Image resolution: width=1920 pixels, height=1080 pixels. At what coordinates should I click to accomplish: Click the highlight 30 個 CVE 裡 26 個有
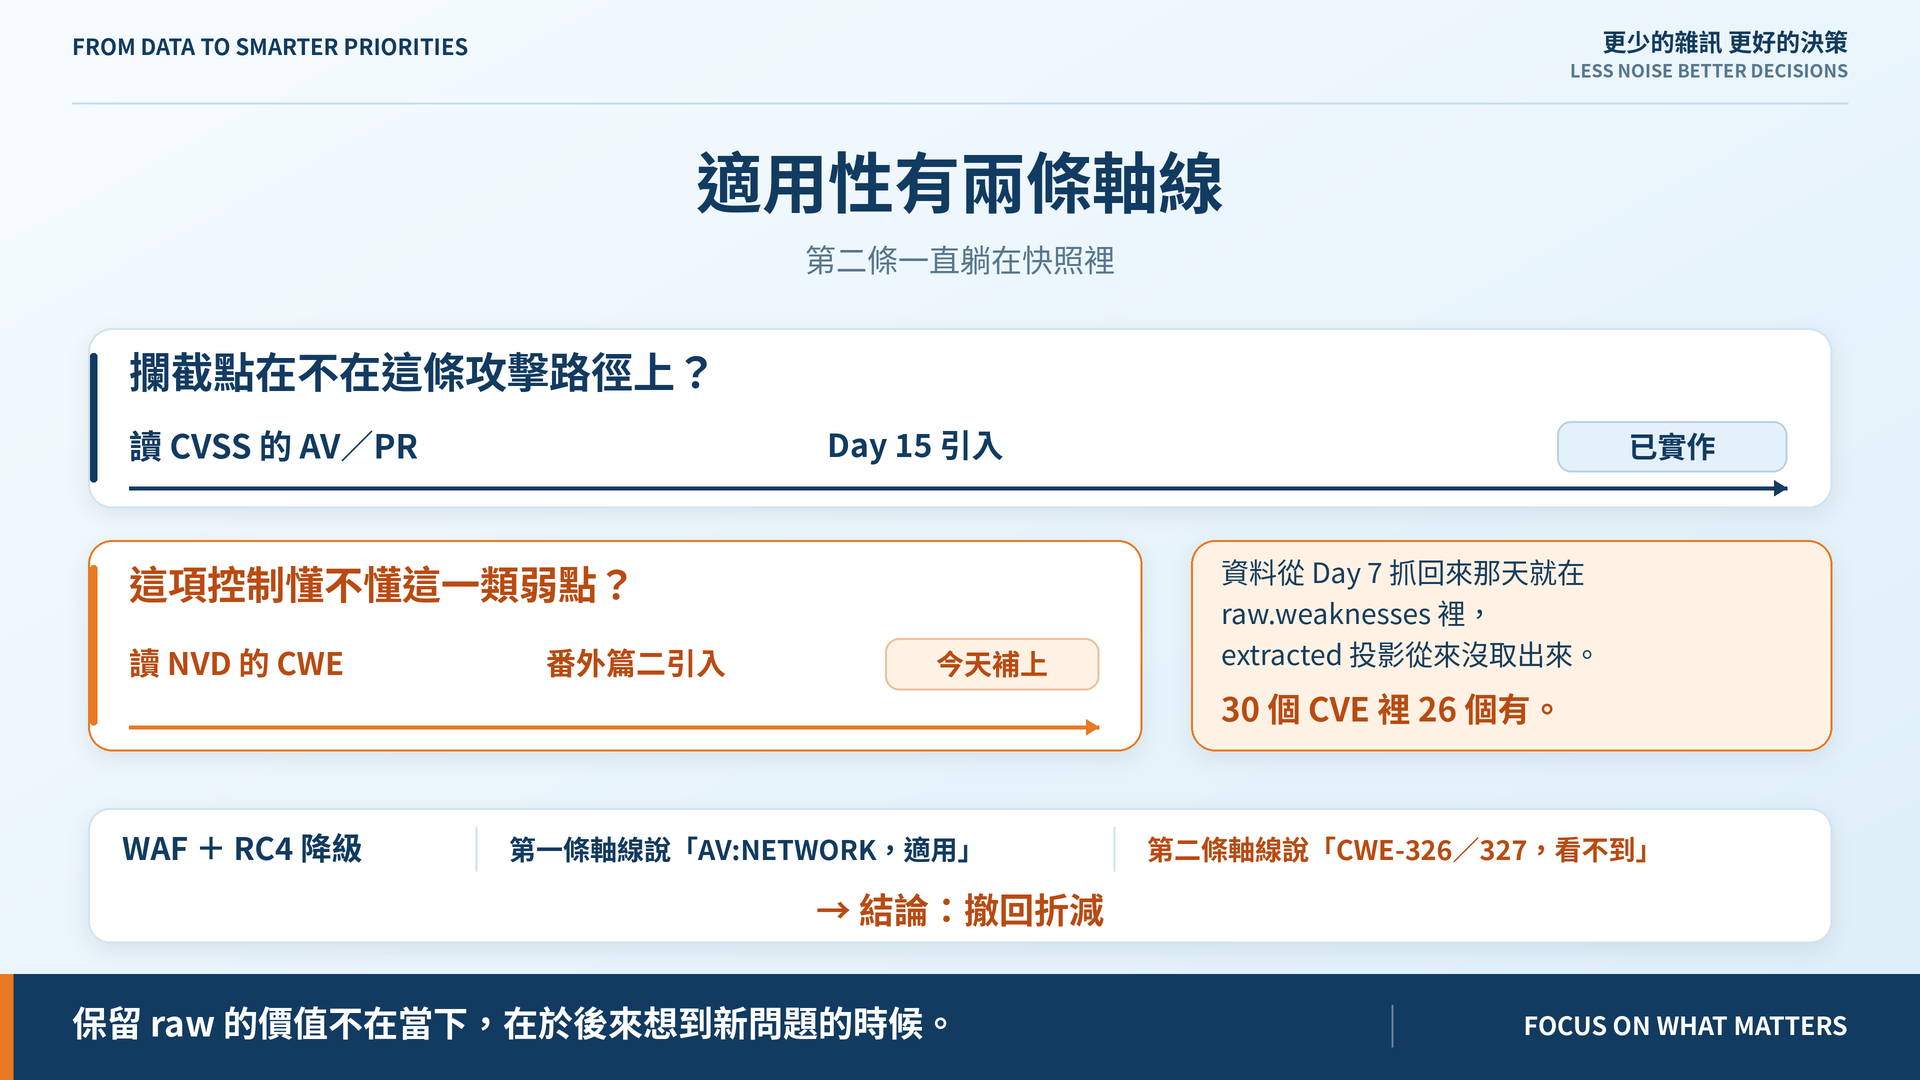pyautogui.click(x=1389, y=710)
